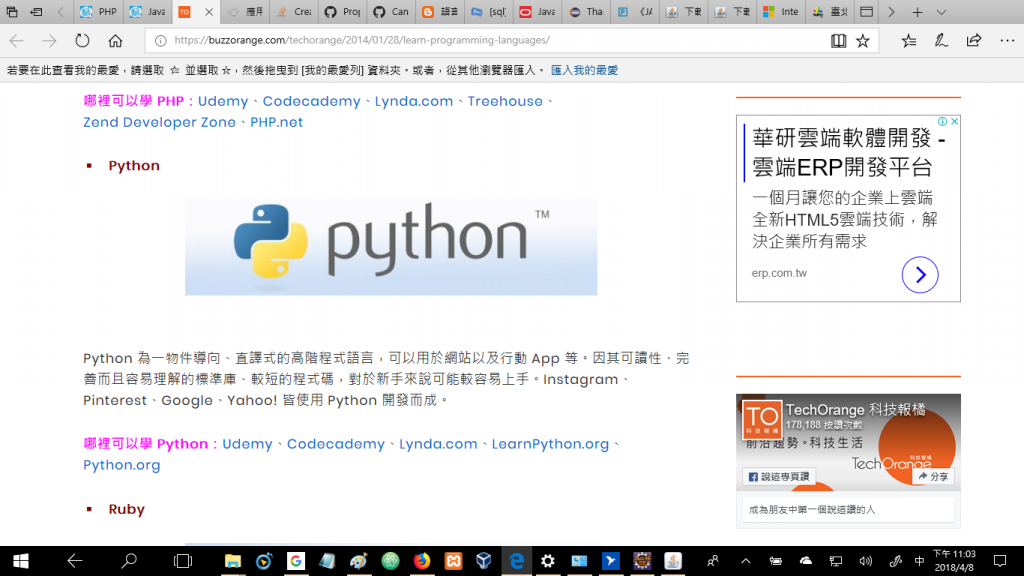
Task: Open the Windows Start menu
Action: click(x=21, y=561)
